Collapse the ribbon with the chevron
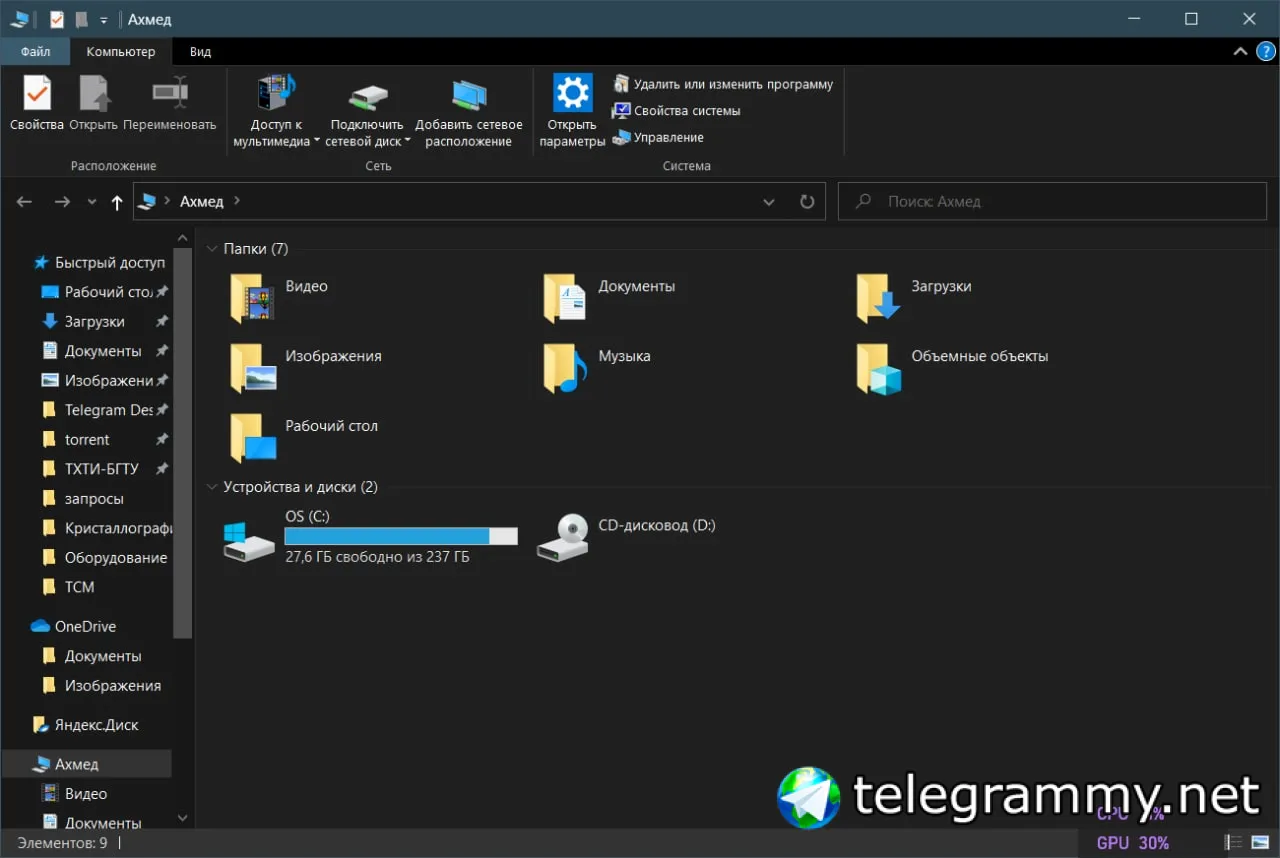This screenshot has width=1280, height=858. (x=1240, y=52)
